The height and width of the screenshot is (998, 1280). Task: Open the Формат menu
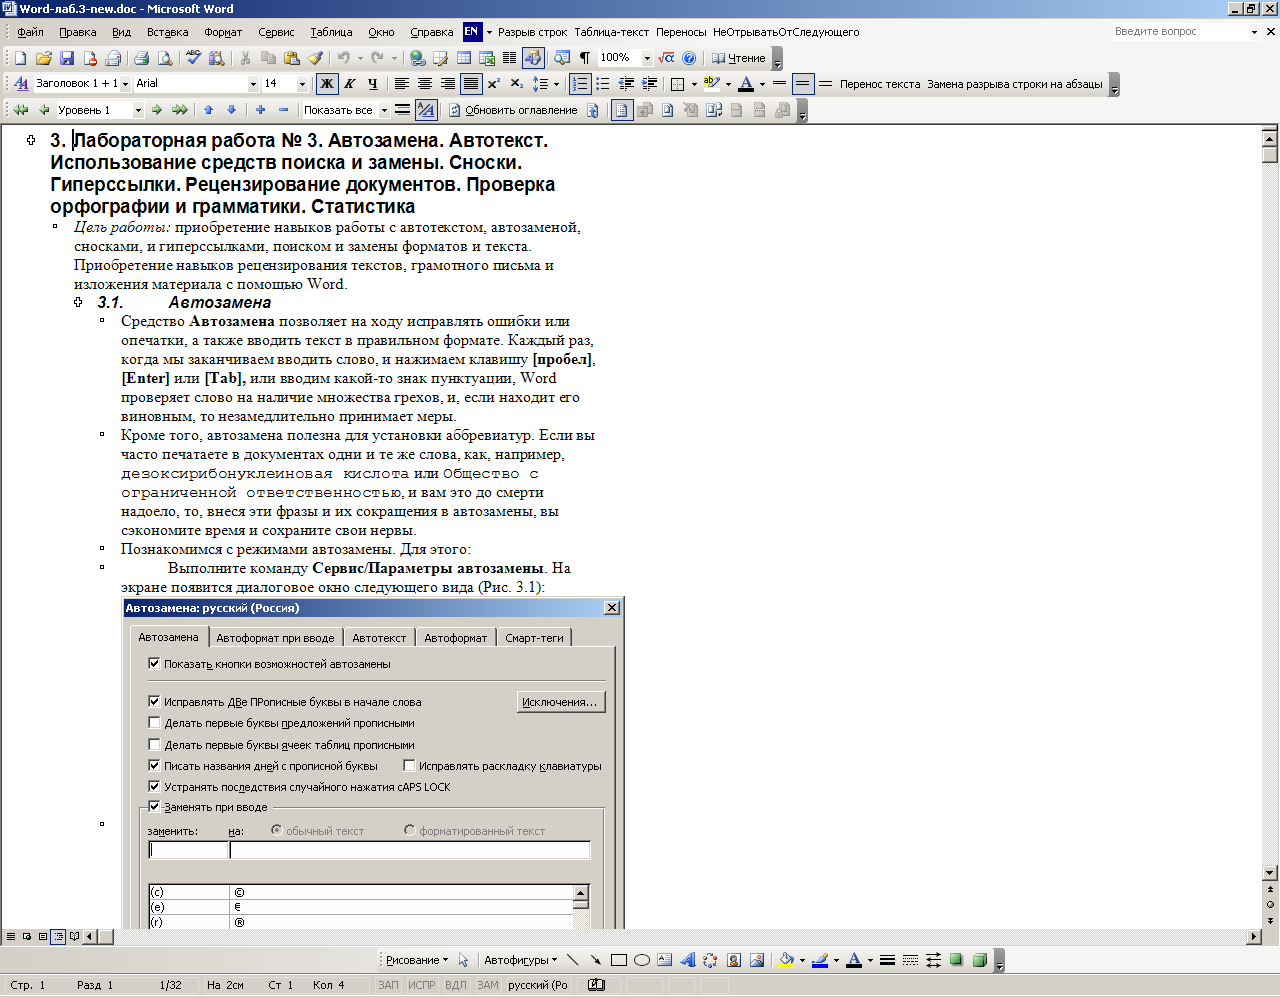click(223, 32)
